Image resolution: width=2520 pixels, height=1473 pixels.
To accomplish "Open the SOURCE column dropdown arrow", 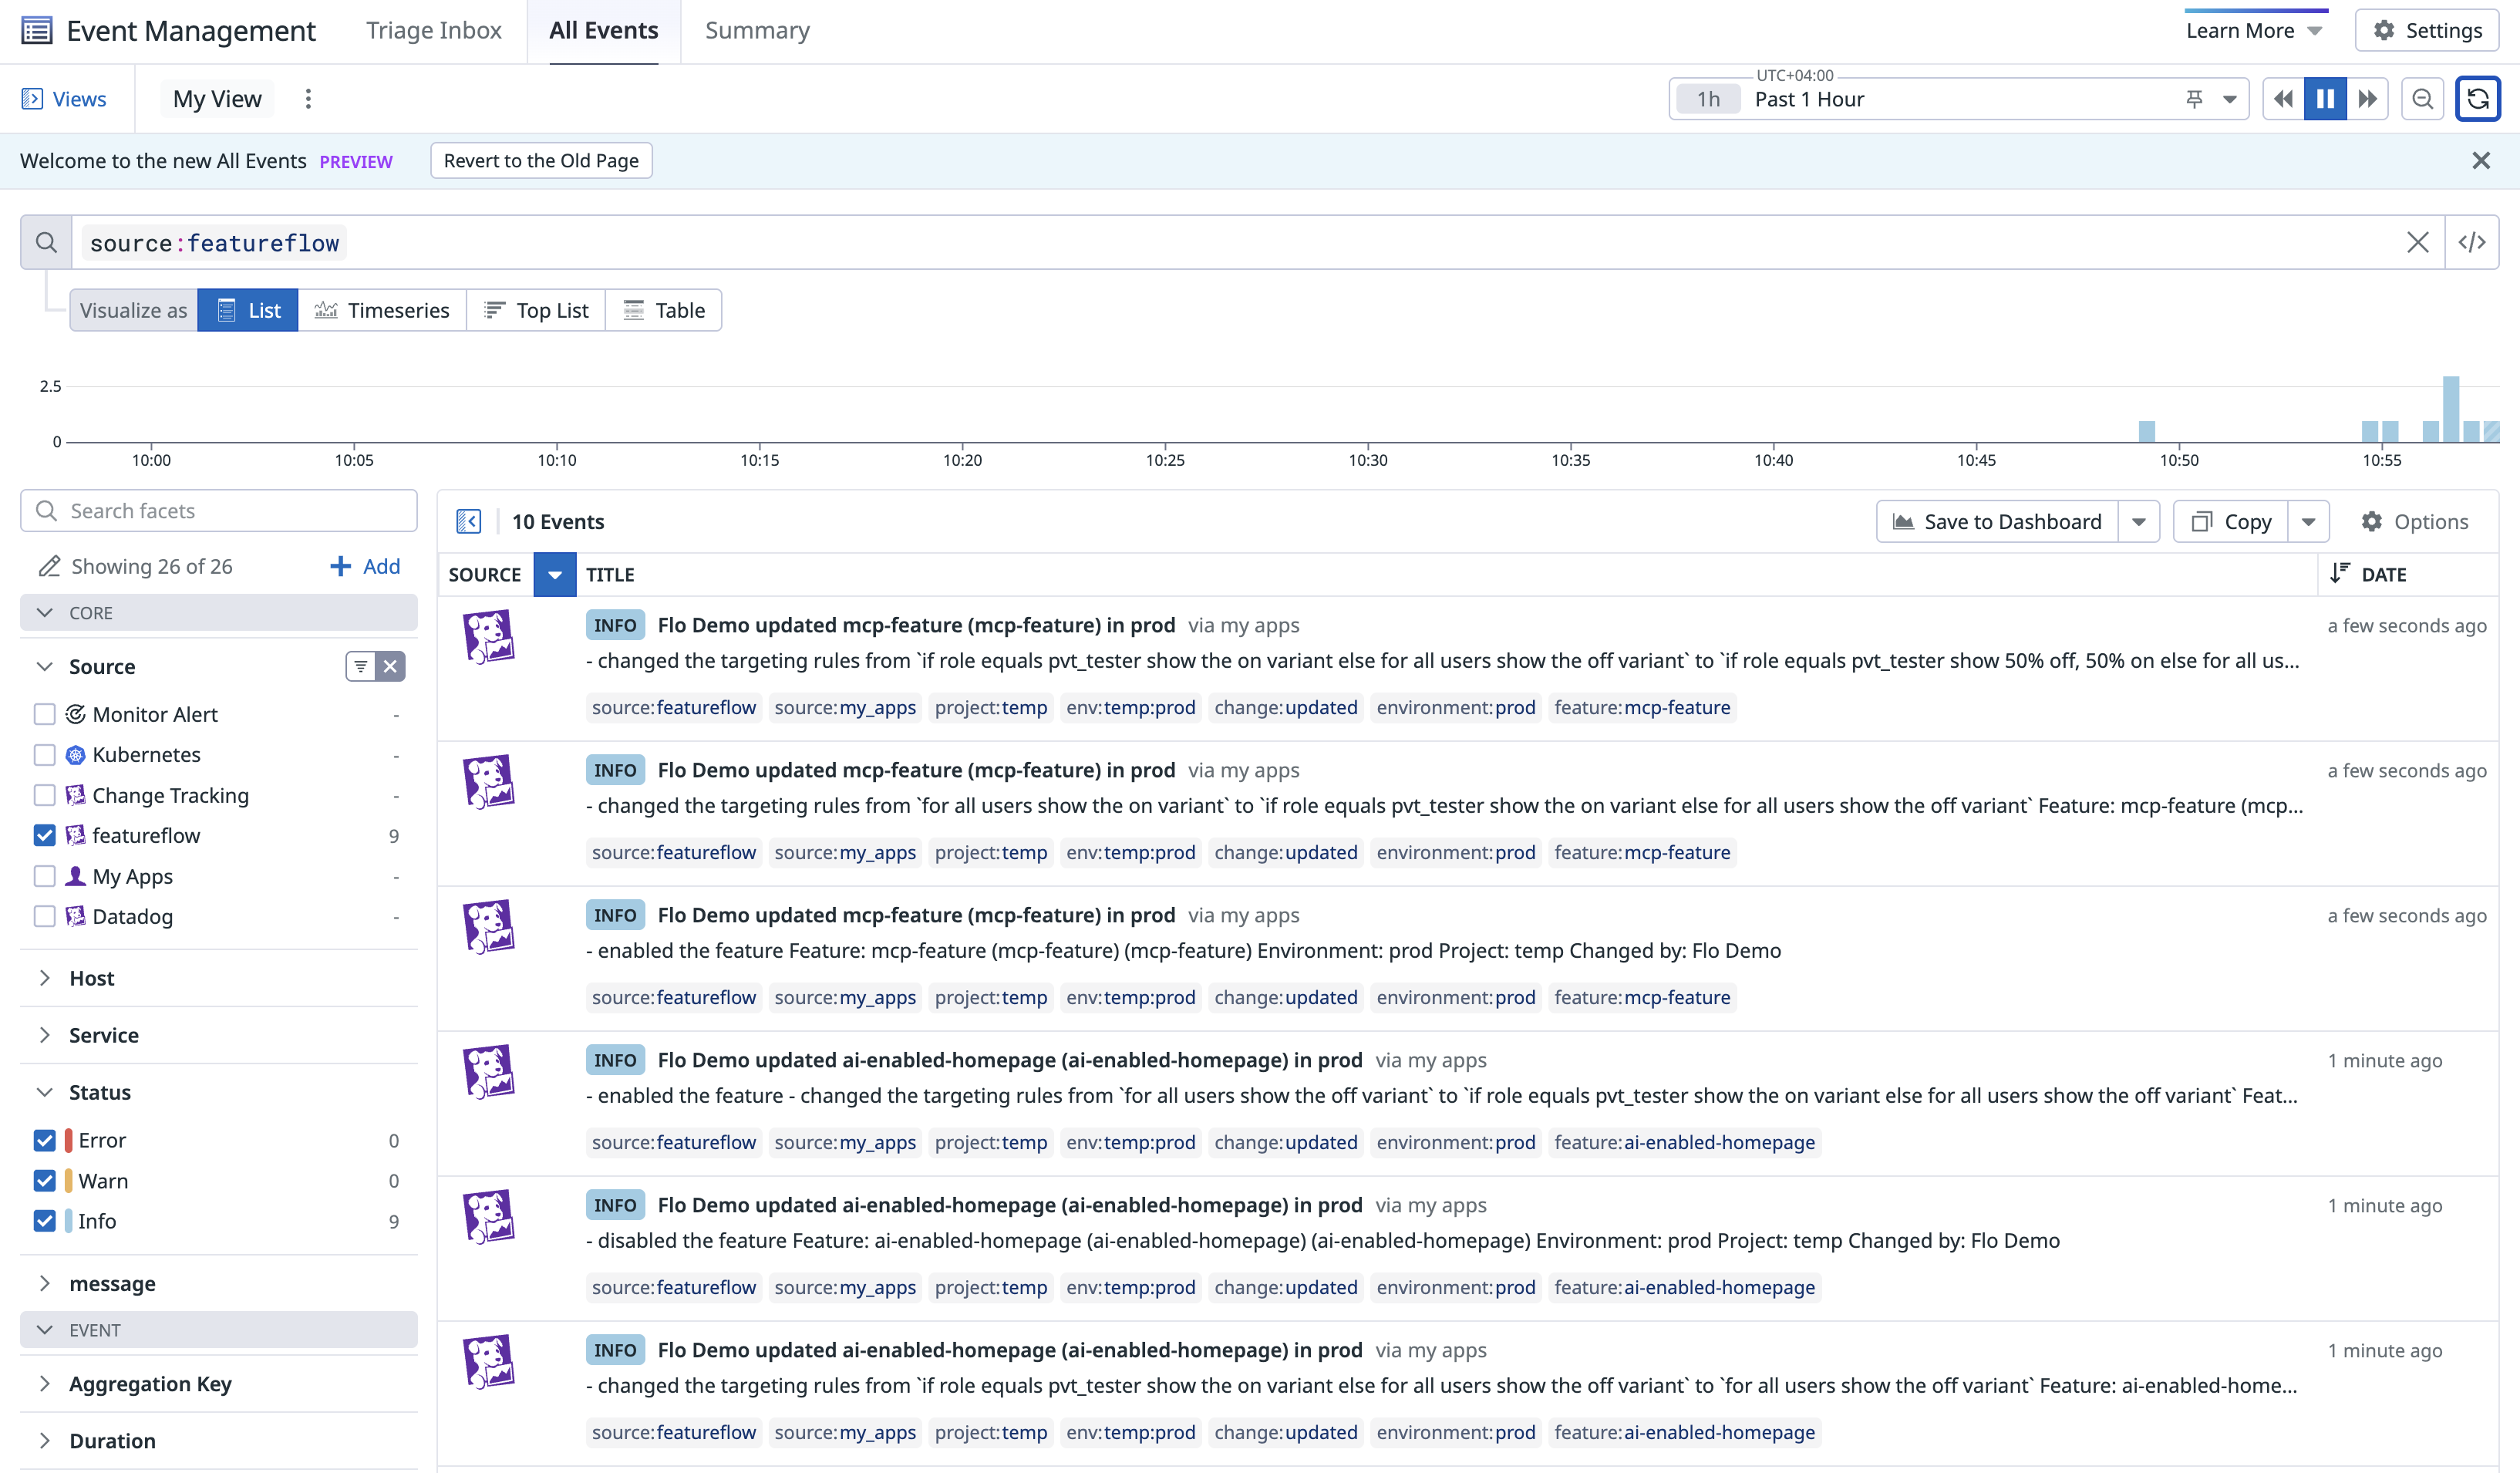I will 555,574.
